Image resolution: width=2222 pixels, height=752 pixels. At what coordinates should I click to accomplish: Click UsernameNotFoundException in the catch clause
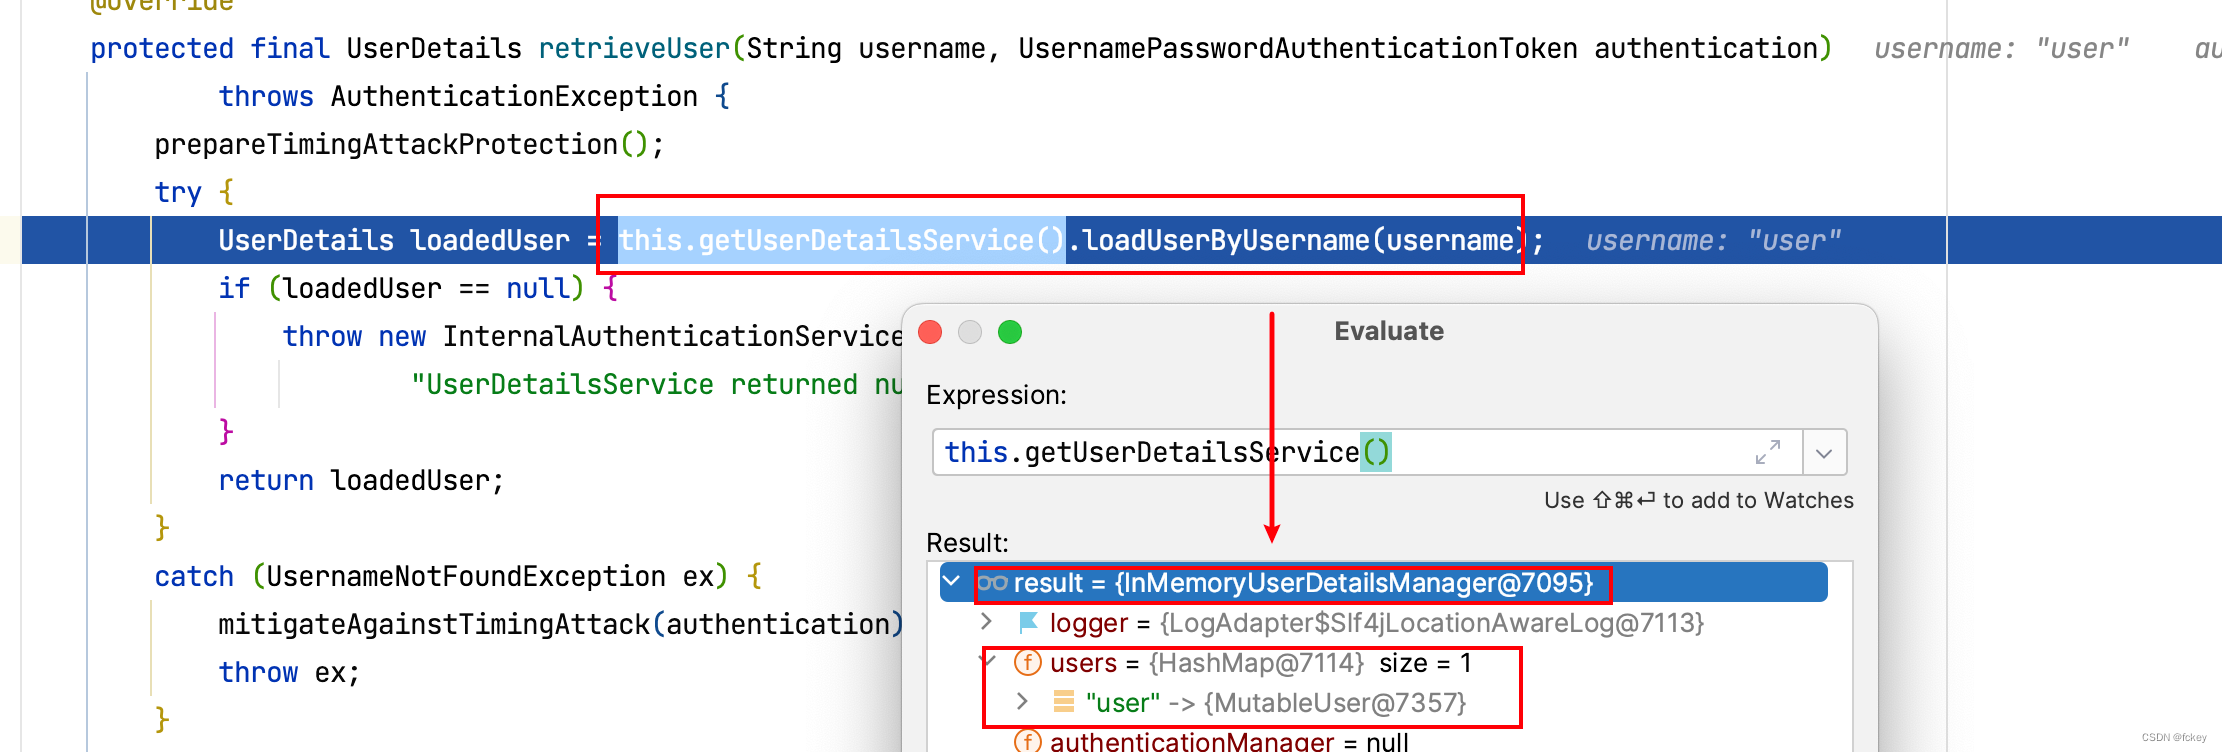[466, 576]
